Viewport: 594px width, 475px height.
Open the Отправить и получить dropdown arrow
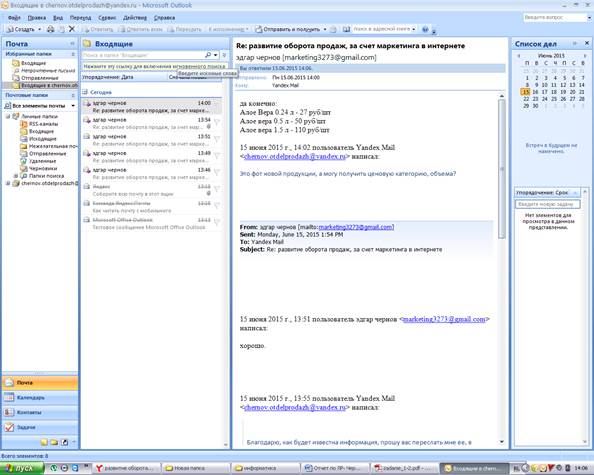click(x=325, y=29)
